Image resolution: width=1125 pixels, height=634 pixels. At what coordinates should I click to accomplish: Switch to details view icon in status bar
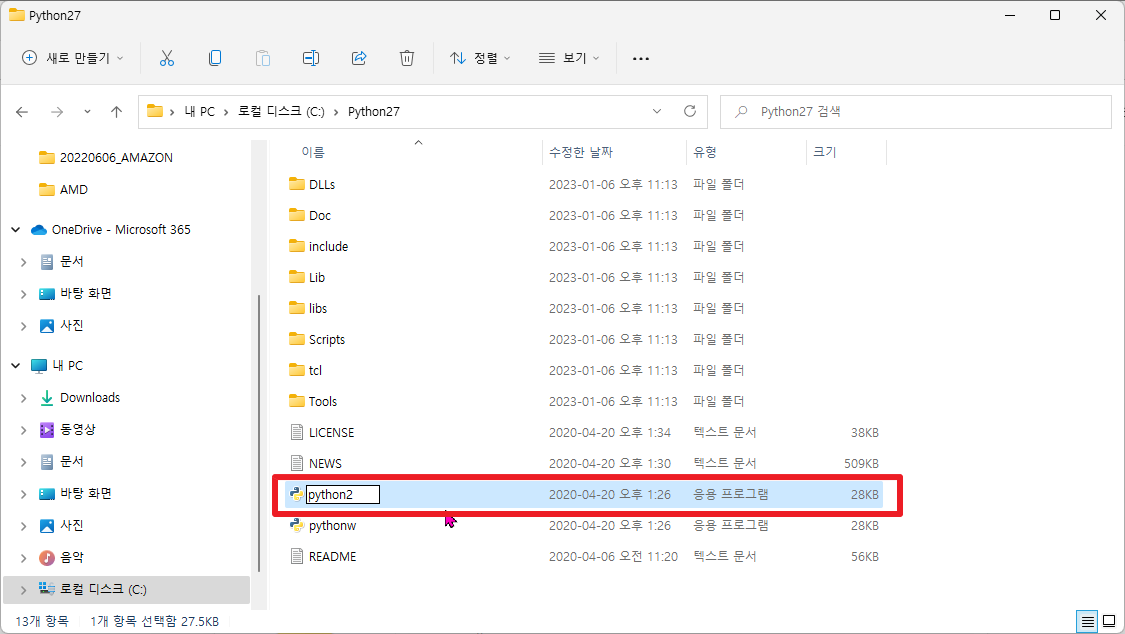tap(1088, 621)
